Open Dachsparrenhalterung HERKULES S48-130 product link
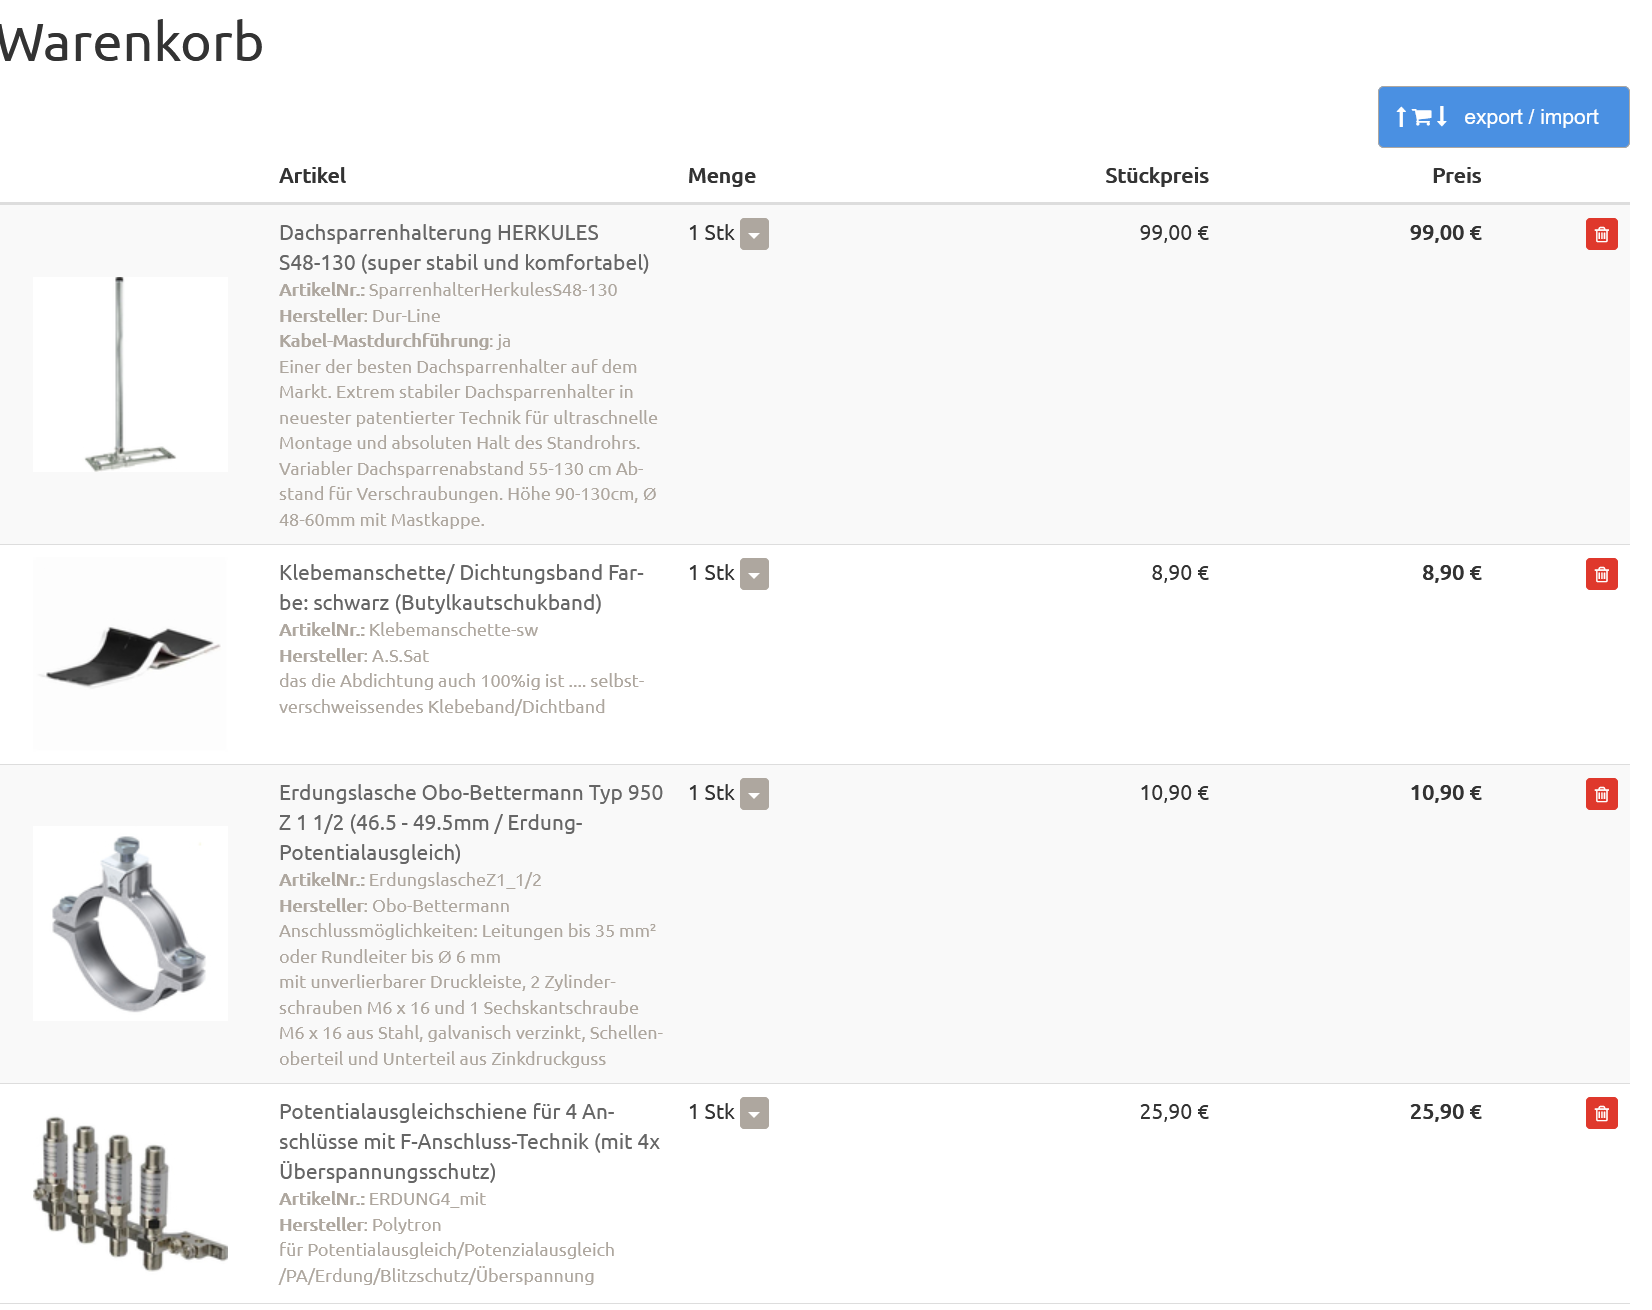The height and width of the screenshot is (1310, 1652). (x=463, y=248)
